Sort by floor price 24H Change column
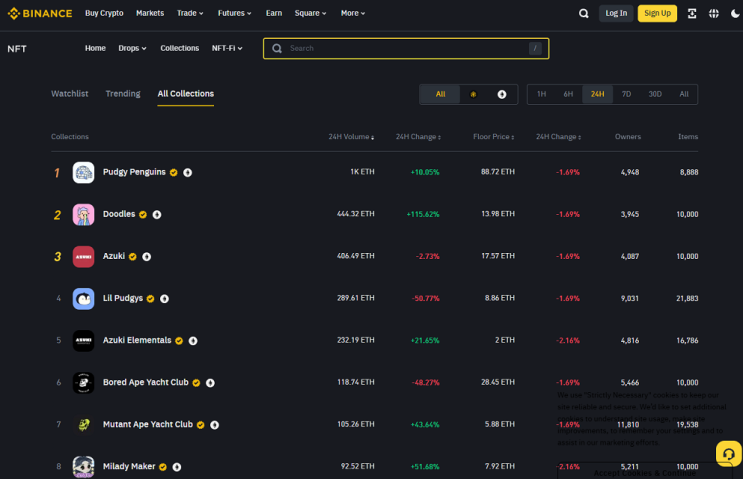The image size is (743, 479). (558, 137)
